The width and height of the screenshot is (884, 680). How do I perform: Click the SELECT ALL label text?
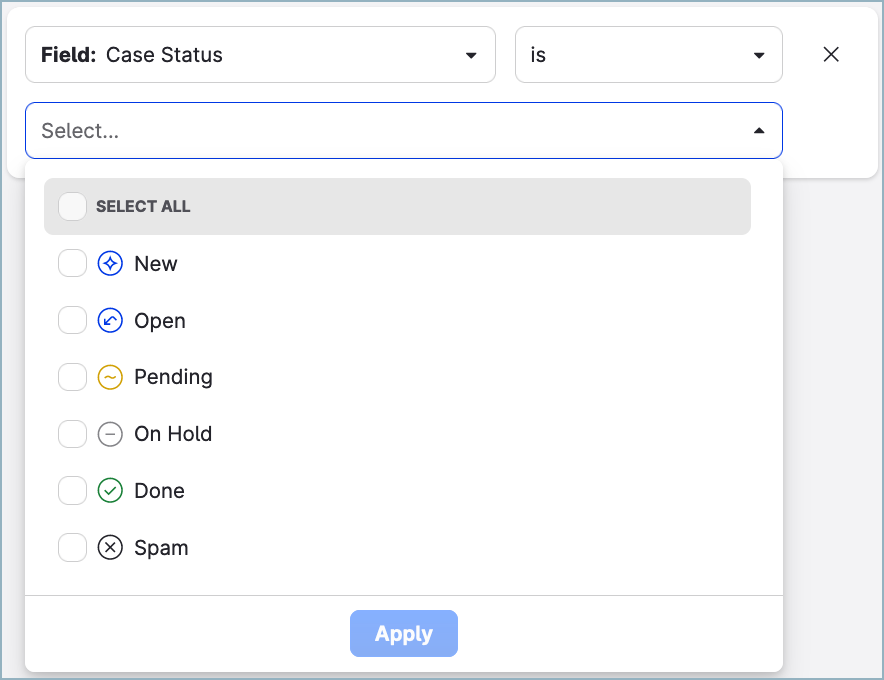tap(143, 207)
